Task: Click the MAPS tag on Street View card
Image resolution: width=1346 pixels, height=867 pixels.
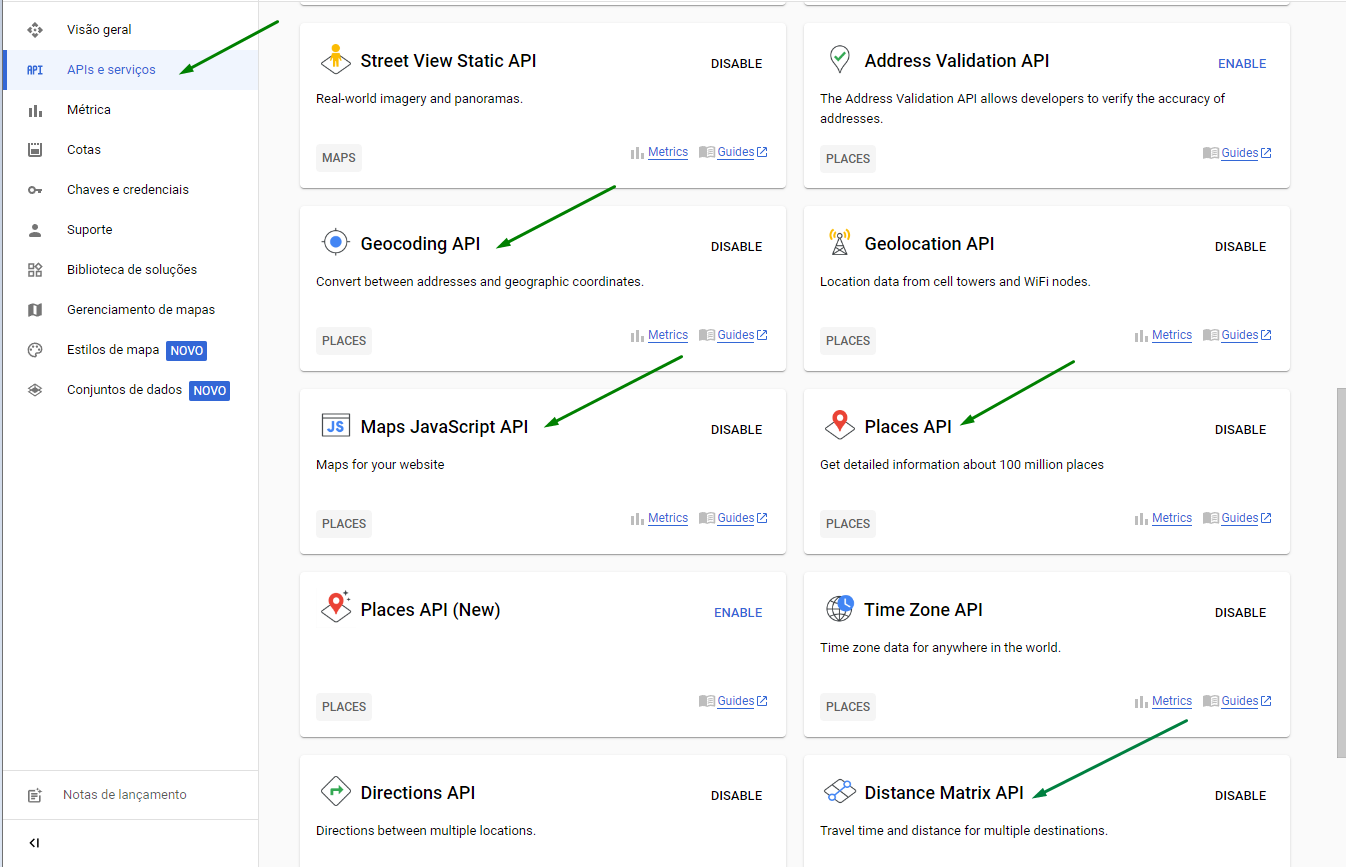Action: tap(339, 158)
